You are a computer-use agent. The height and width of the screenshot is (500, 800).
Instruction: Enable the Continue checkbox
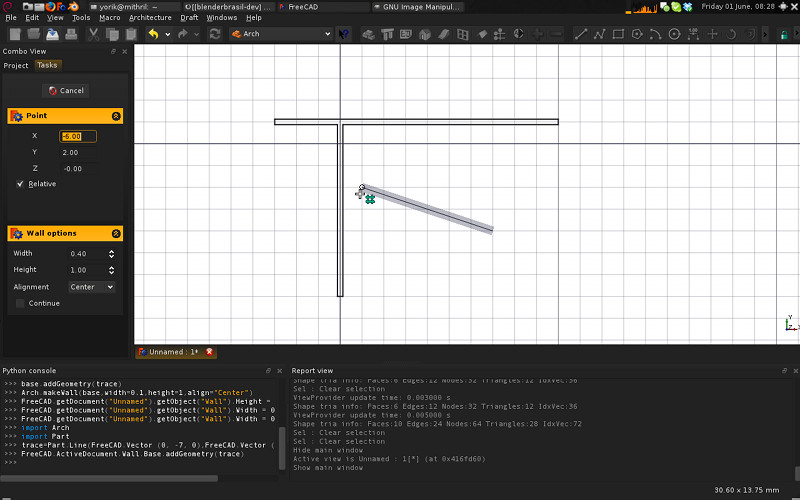pyautogui.click(x=20, y=303)
